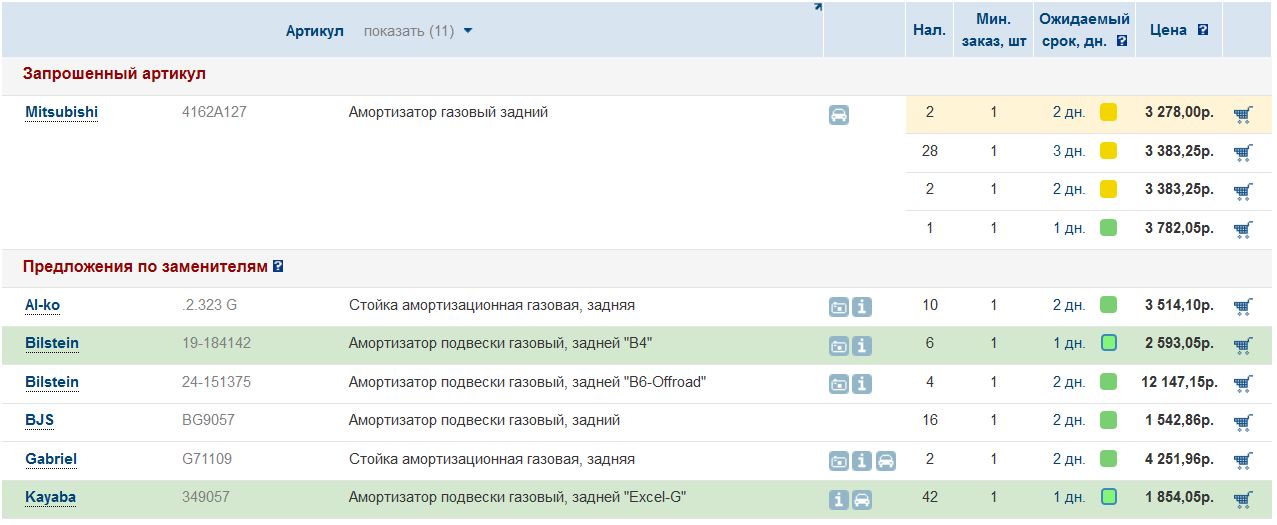The width and height of the screenshot is (1277, 525).
Task: Open help for Предложения по заменителям
Action: click(x=278, y=267)
